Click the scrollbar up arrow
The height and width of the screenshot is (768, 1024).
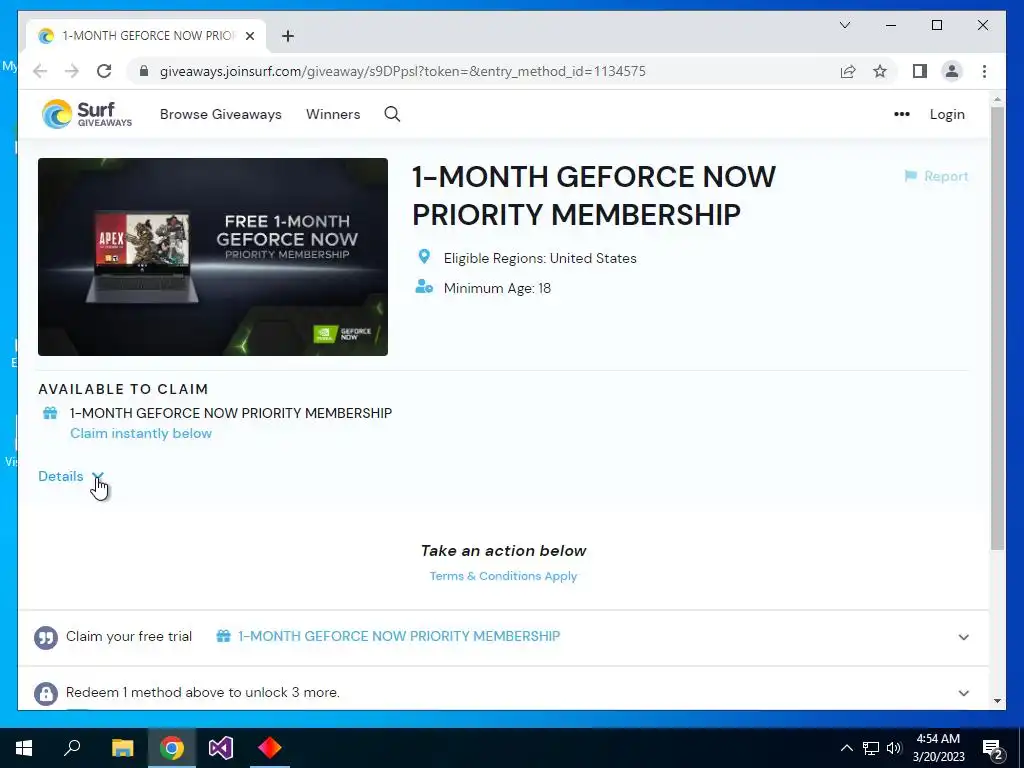(x=997, y=100)
